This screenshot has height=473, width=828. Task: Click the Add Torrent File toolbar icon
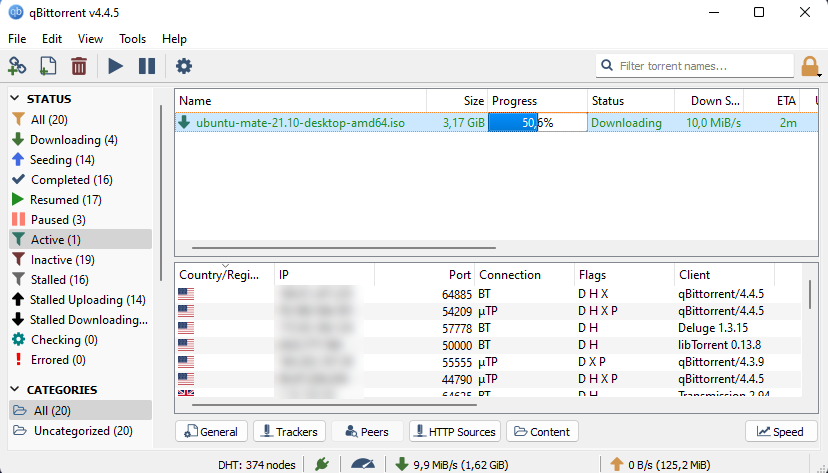48,67
